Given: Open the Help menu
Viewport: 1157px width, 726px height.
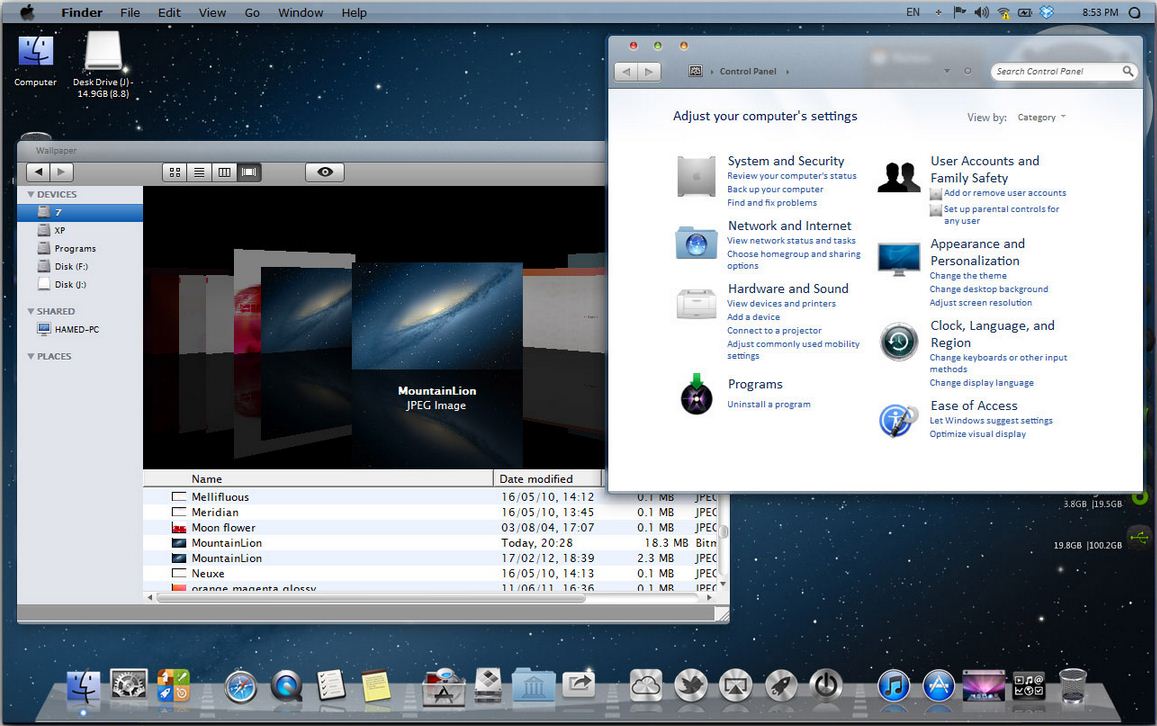Looking at the screenshot, I should coord(354,13).
